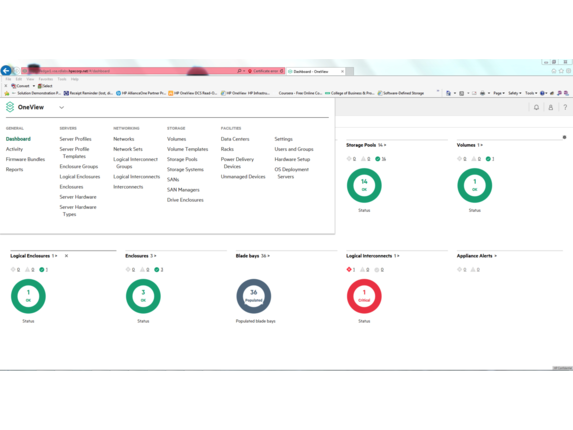The height and width of the screenshot is (430, 573).
Task: Open the Safety dropdown in browser toolbar
Action: click(515, 93)
